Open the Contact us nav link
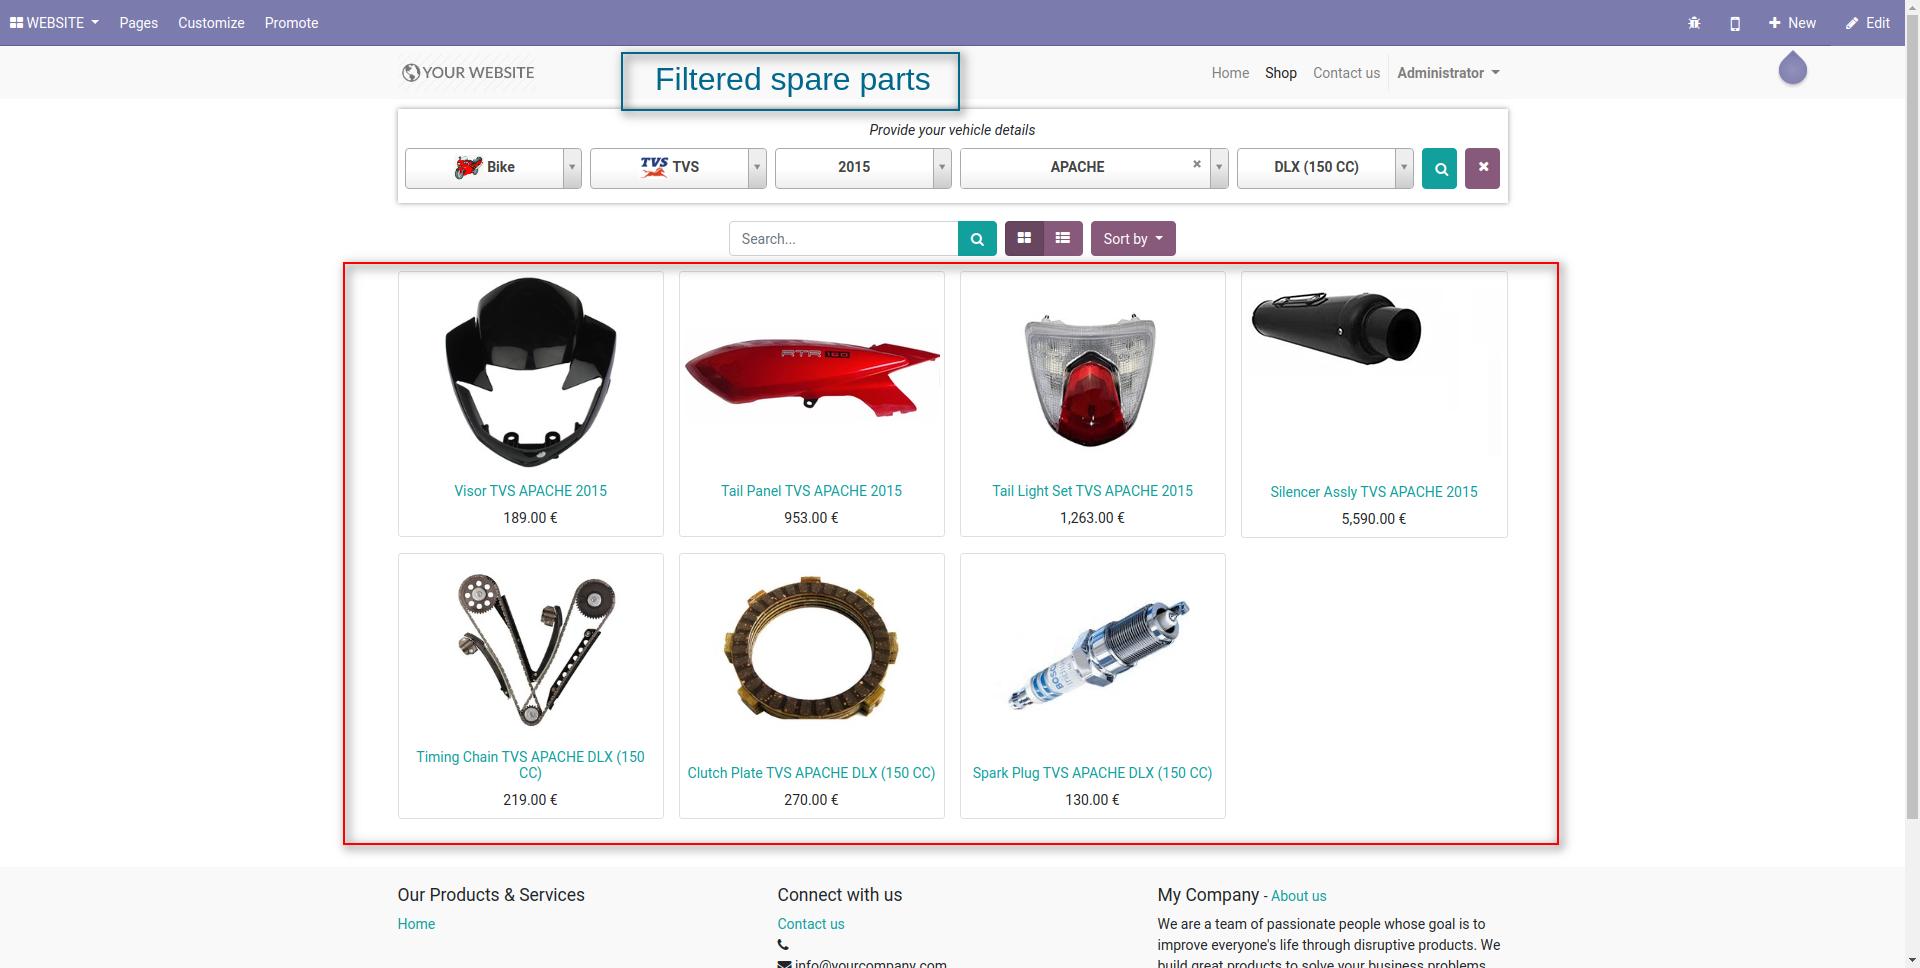 (x=1346, y=73)
